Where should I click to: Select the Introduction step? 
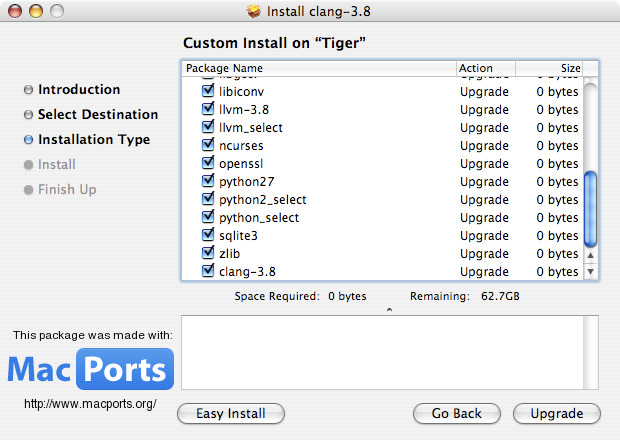point(79,89)
